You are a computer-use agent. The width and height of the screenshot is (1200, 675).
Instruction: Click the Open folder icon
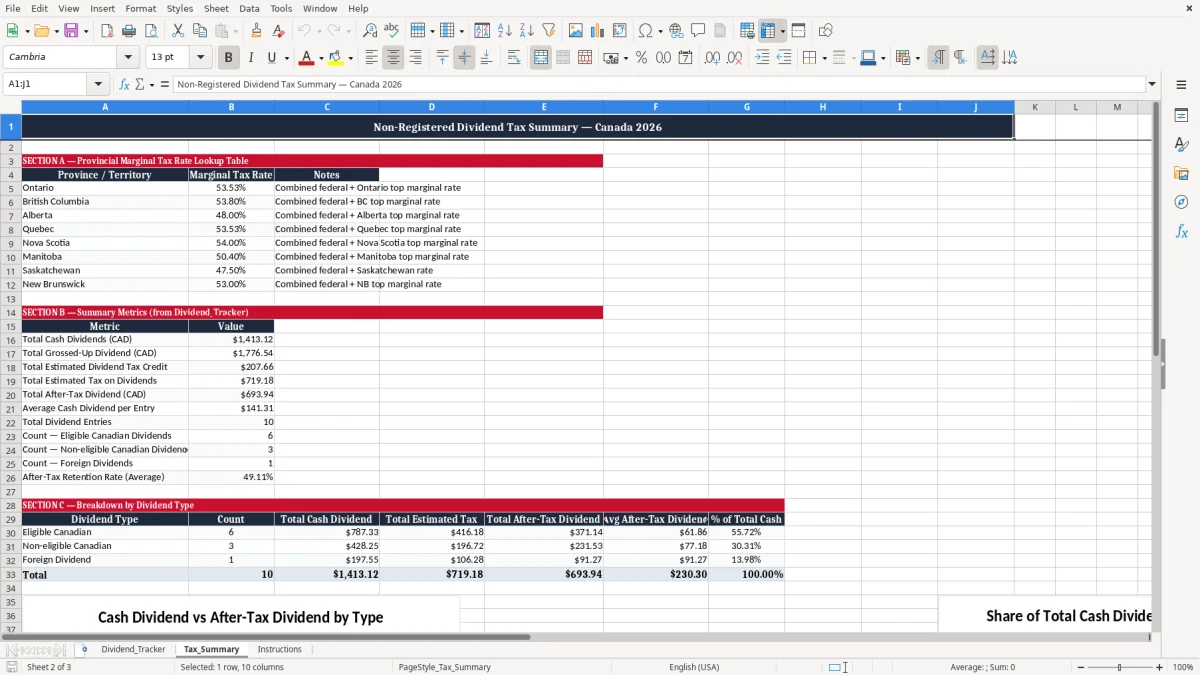pos(40,31)
